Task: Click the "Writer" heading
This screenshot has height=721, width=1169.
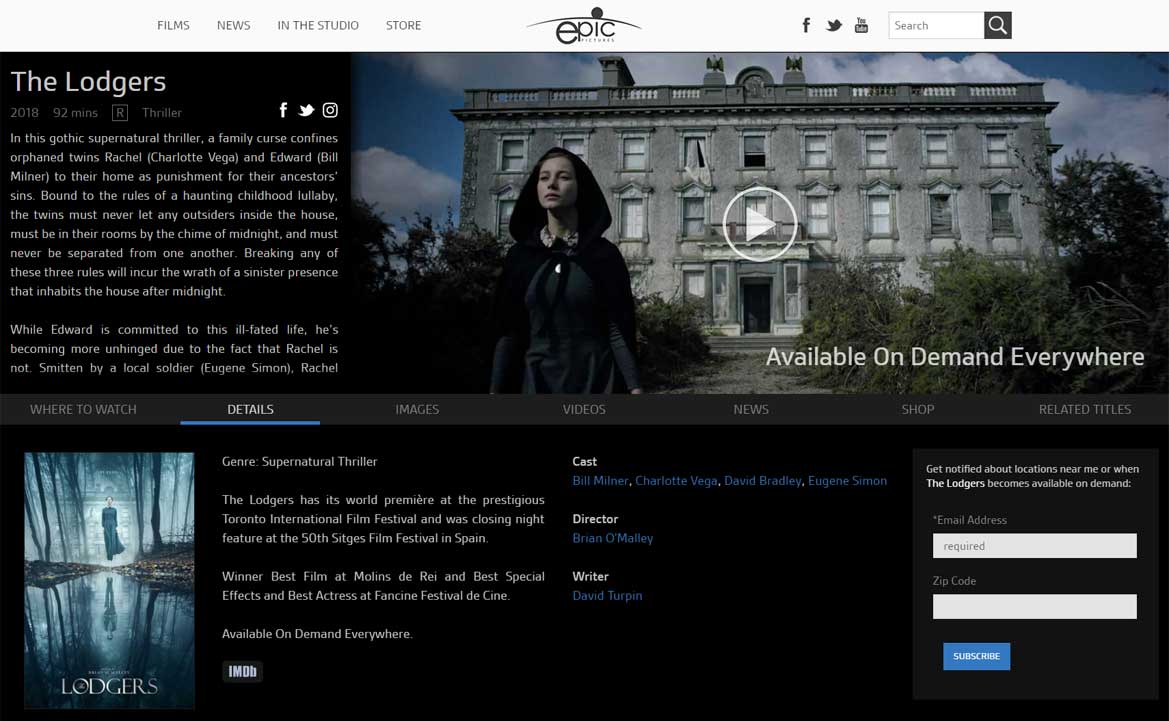Action: point(590,576)
